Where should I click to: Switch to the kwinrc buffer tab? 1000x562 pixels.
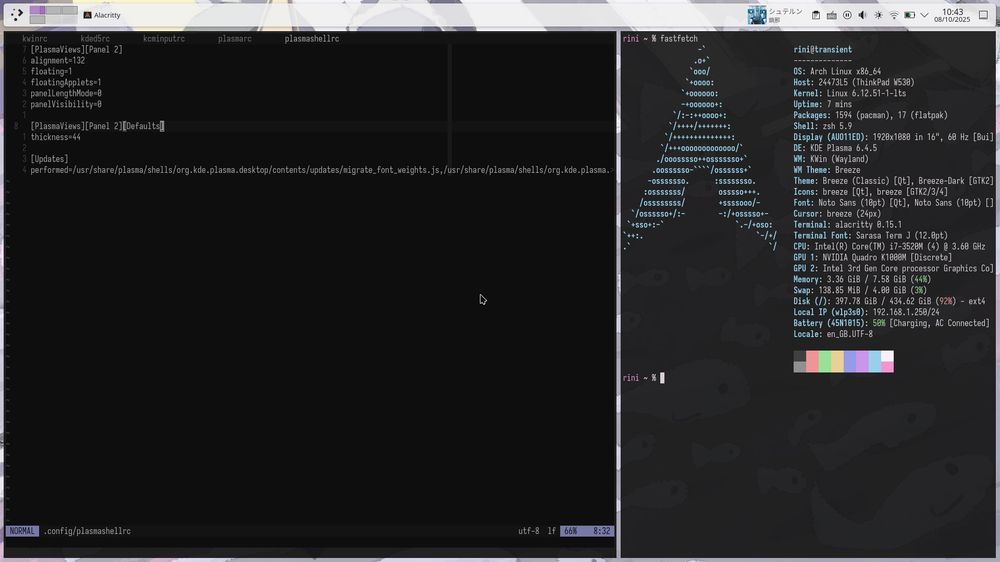pos(34,39)
